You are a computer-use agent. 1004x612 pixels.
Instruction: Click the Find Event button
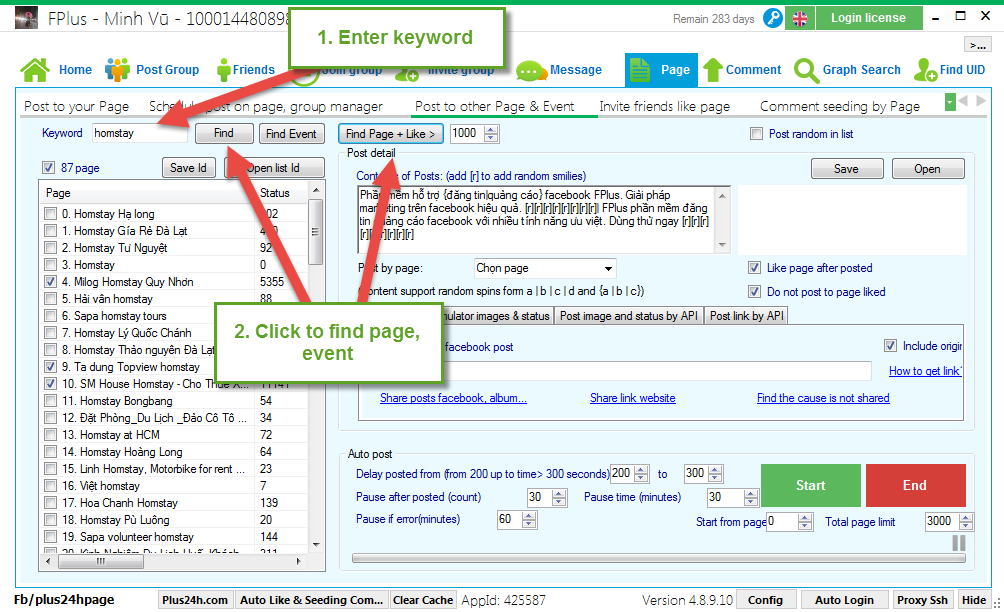click(291, 134)
